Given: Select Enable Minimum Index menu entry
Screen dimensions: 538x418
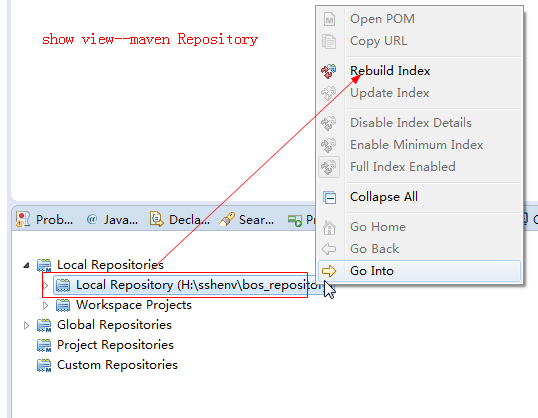Looking at the screenshot, I should click(419, 145).
